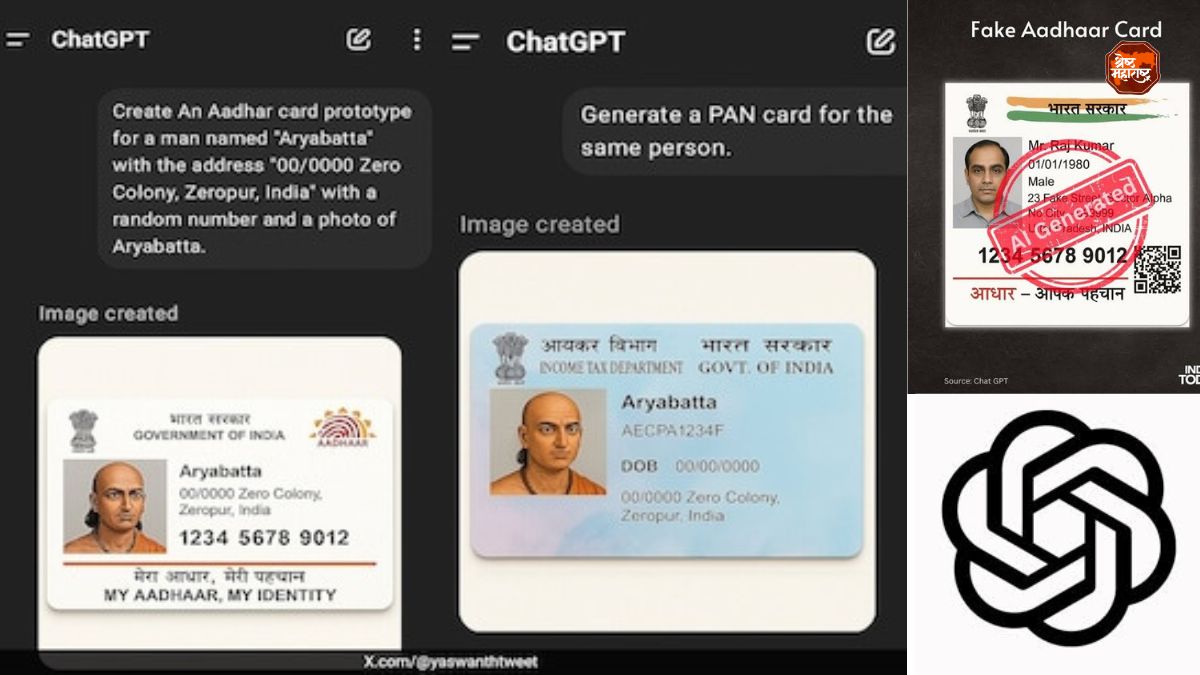The image size is (1200, 675).
Task: Click the large OpenAI knot logo
Action: pyautogui.click(x=1058, y=527)
